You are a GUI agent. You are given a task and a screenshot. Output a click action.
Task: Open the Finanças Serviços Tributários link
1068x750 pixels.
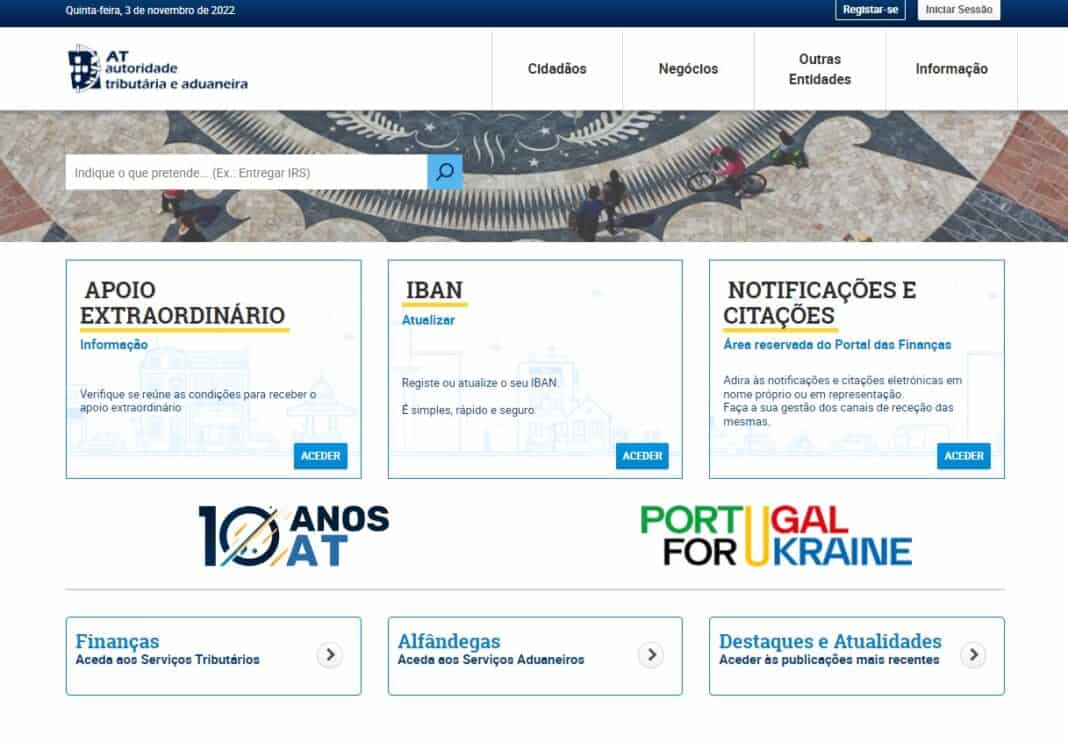(x=167, y=660)
